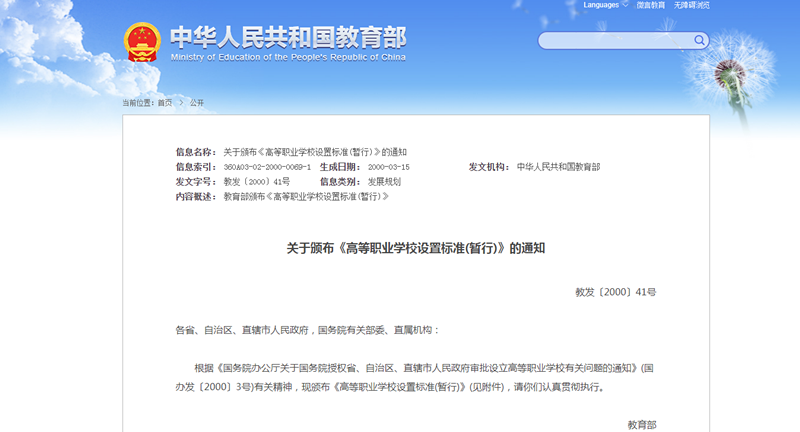The image size is (800, 432).
Task: Click document number 教发〔2000〕41号 in metadata
Action: [257, 182]
